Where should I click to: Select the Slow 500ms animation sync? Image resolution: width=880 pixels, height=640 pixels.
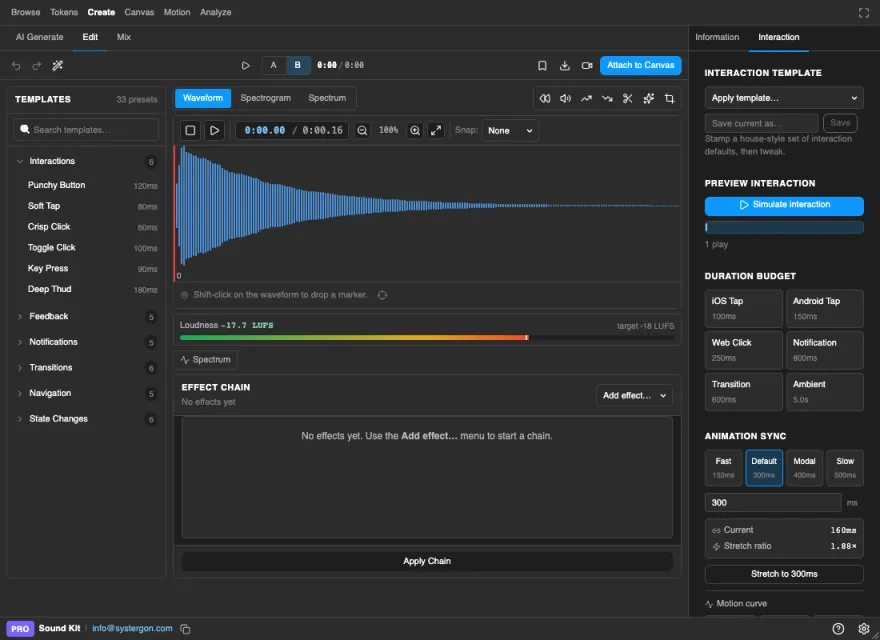pyautogui.click(x=845, y=468)
